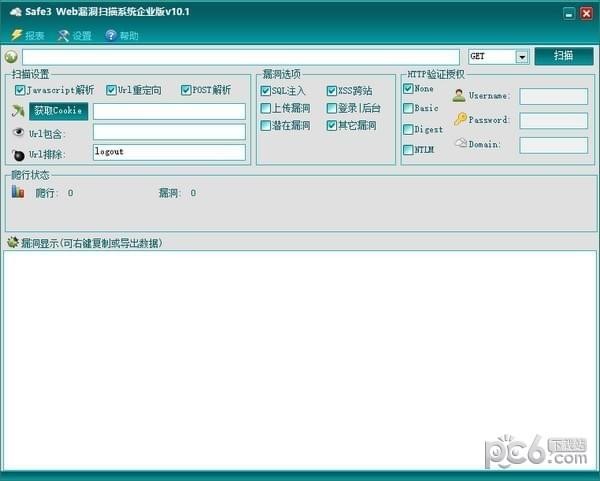Focus the Url包含 input field
The image size is (600, 481).
click(x=169, y=132)
